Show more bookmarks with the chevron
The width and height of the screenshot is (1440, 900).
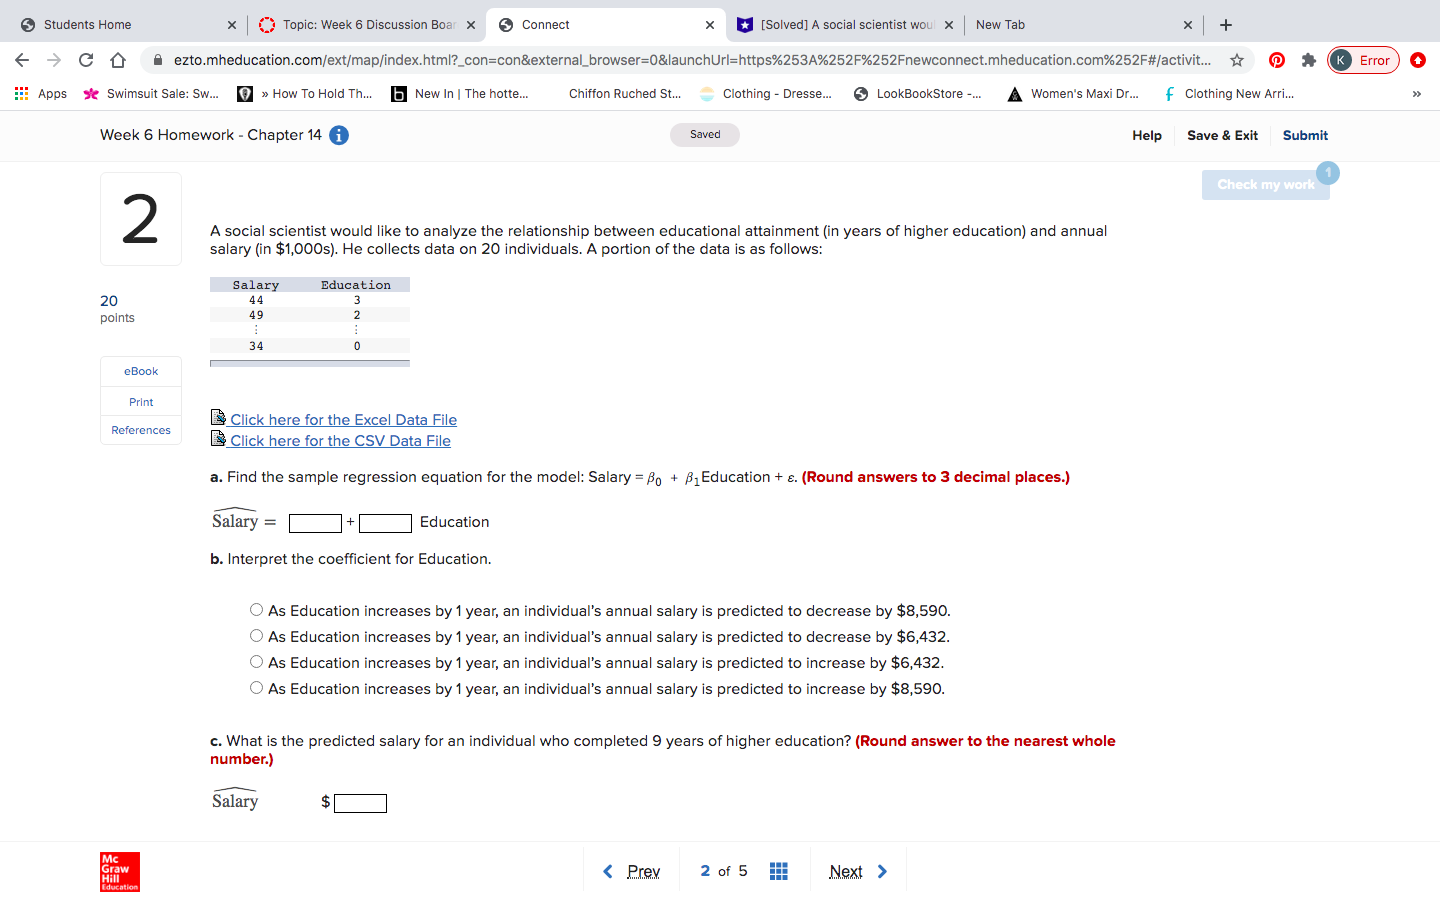(x=1416, y=94)
